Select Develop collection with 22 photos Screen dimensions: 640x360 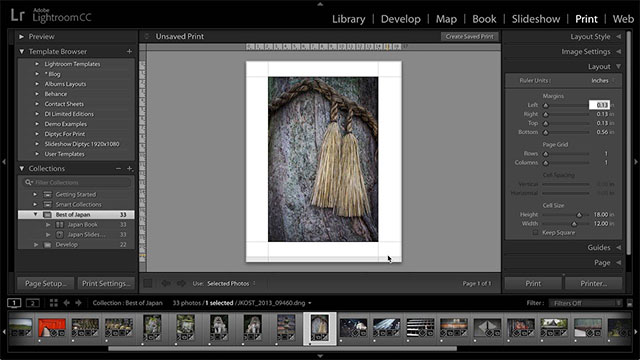click(76, 245)
